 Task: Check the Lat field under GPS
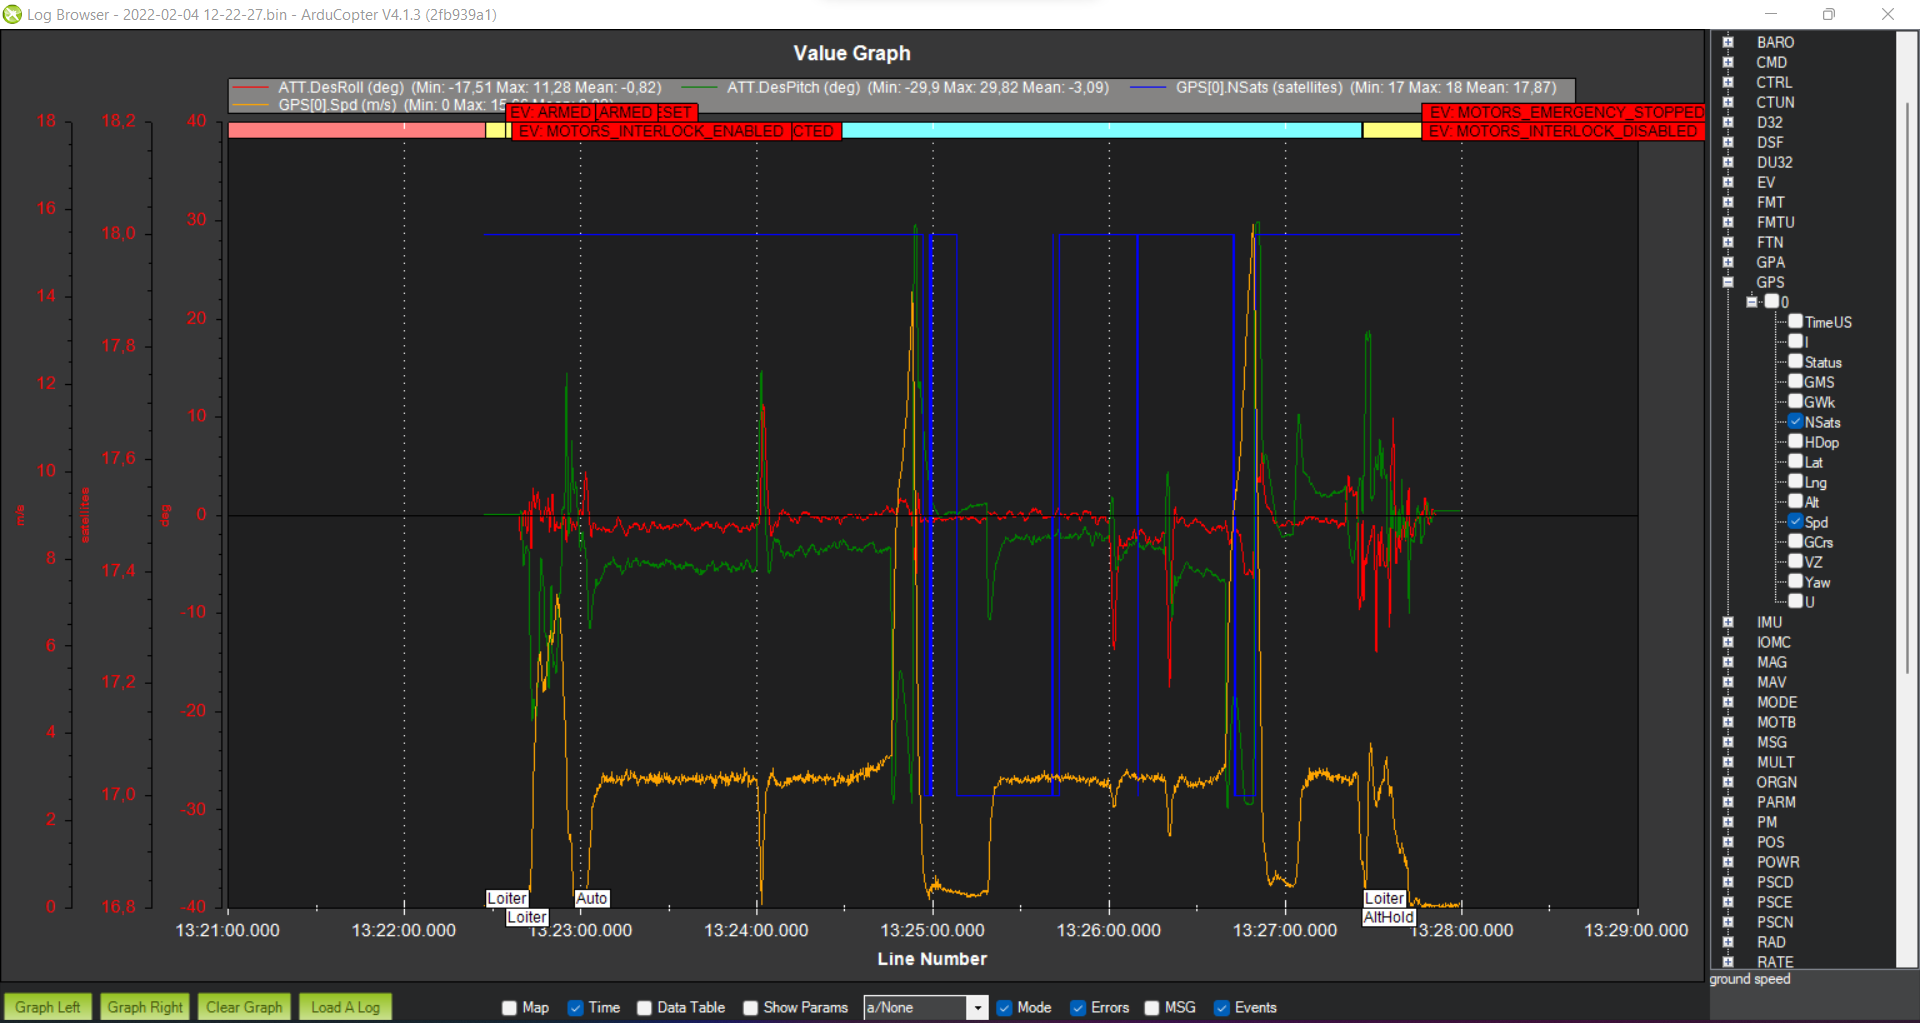(1795, 461)
